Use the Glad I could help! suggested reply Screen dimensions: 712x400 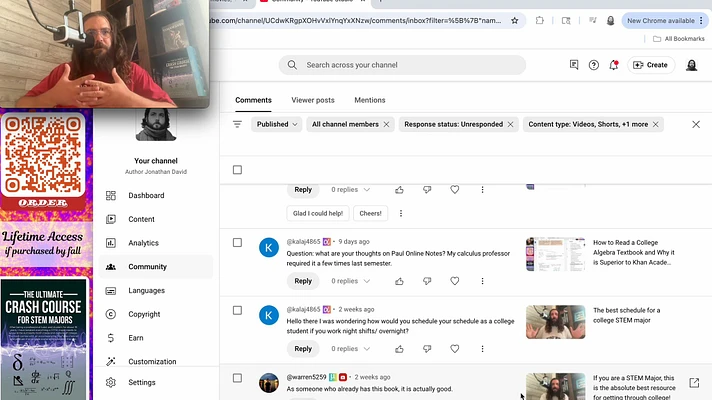pyautogui.click(x=318, y=213)
